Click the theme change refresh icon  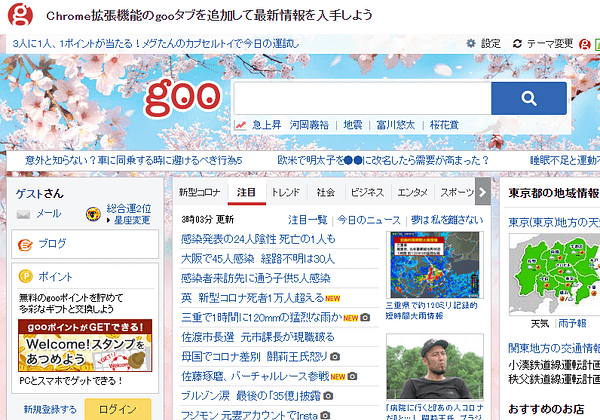pyautogui.click(x=517, y=44)
